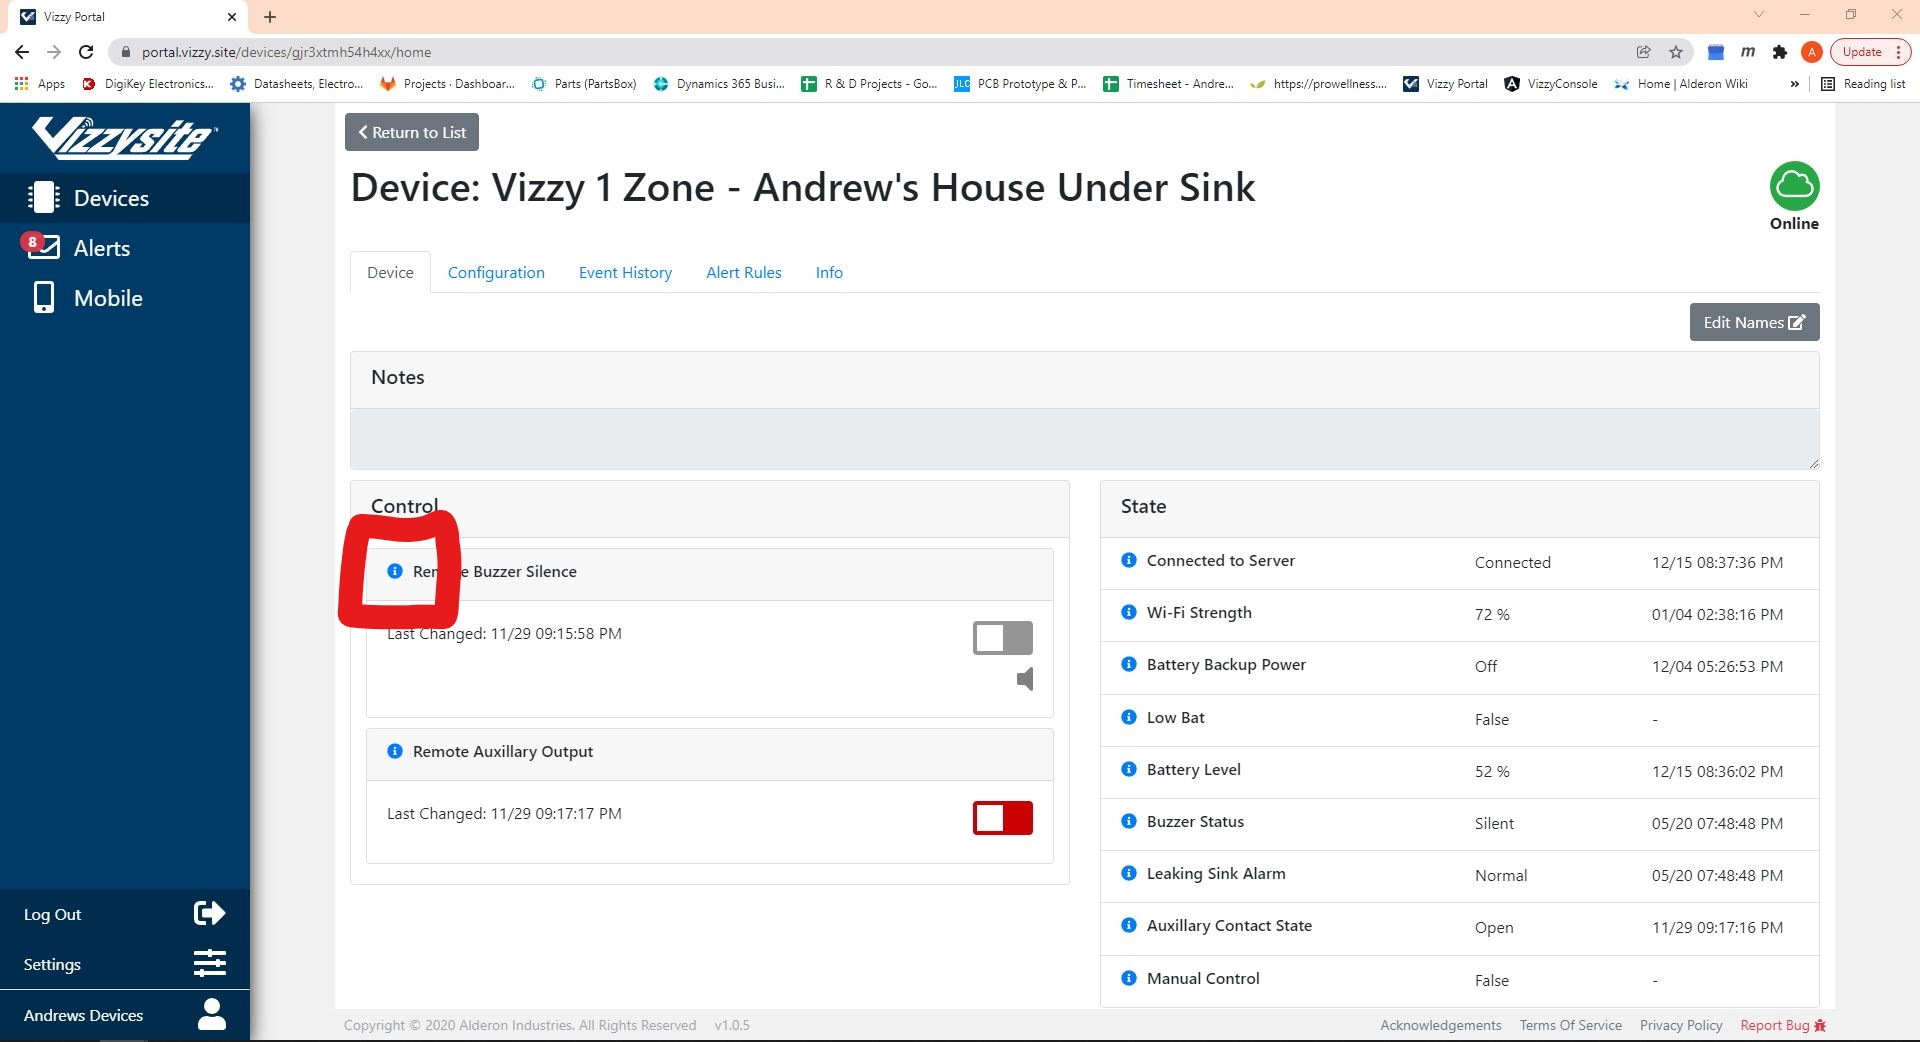This screenshot has width=1920, height=1042.
Task: Toggle the Remote Buzzer Silence switch
Action: (1003, 638)
